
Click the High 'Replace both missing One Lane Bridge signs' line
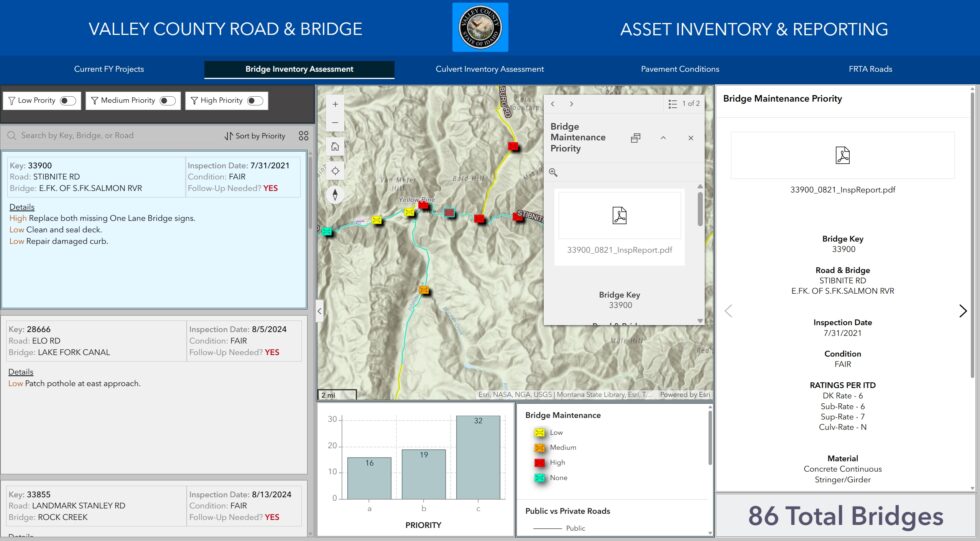tap(102, 218)
